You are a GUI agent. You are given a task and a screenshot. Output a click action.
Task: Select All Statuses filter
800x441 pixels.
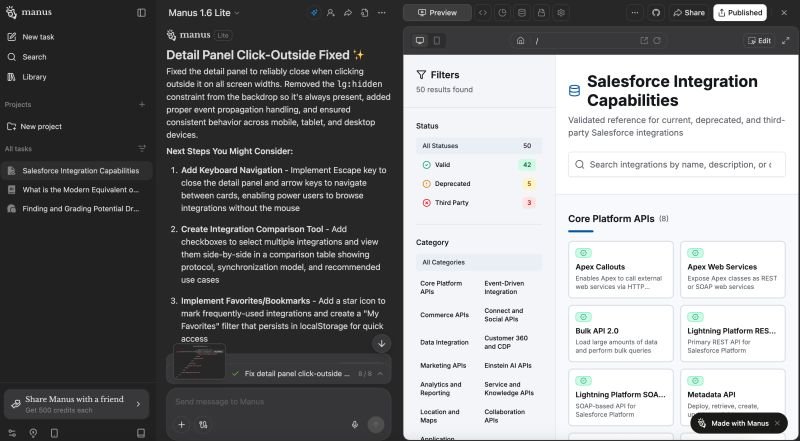[479, 146]
